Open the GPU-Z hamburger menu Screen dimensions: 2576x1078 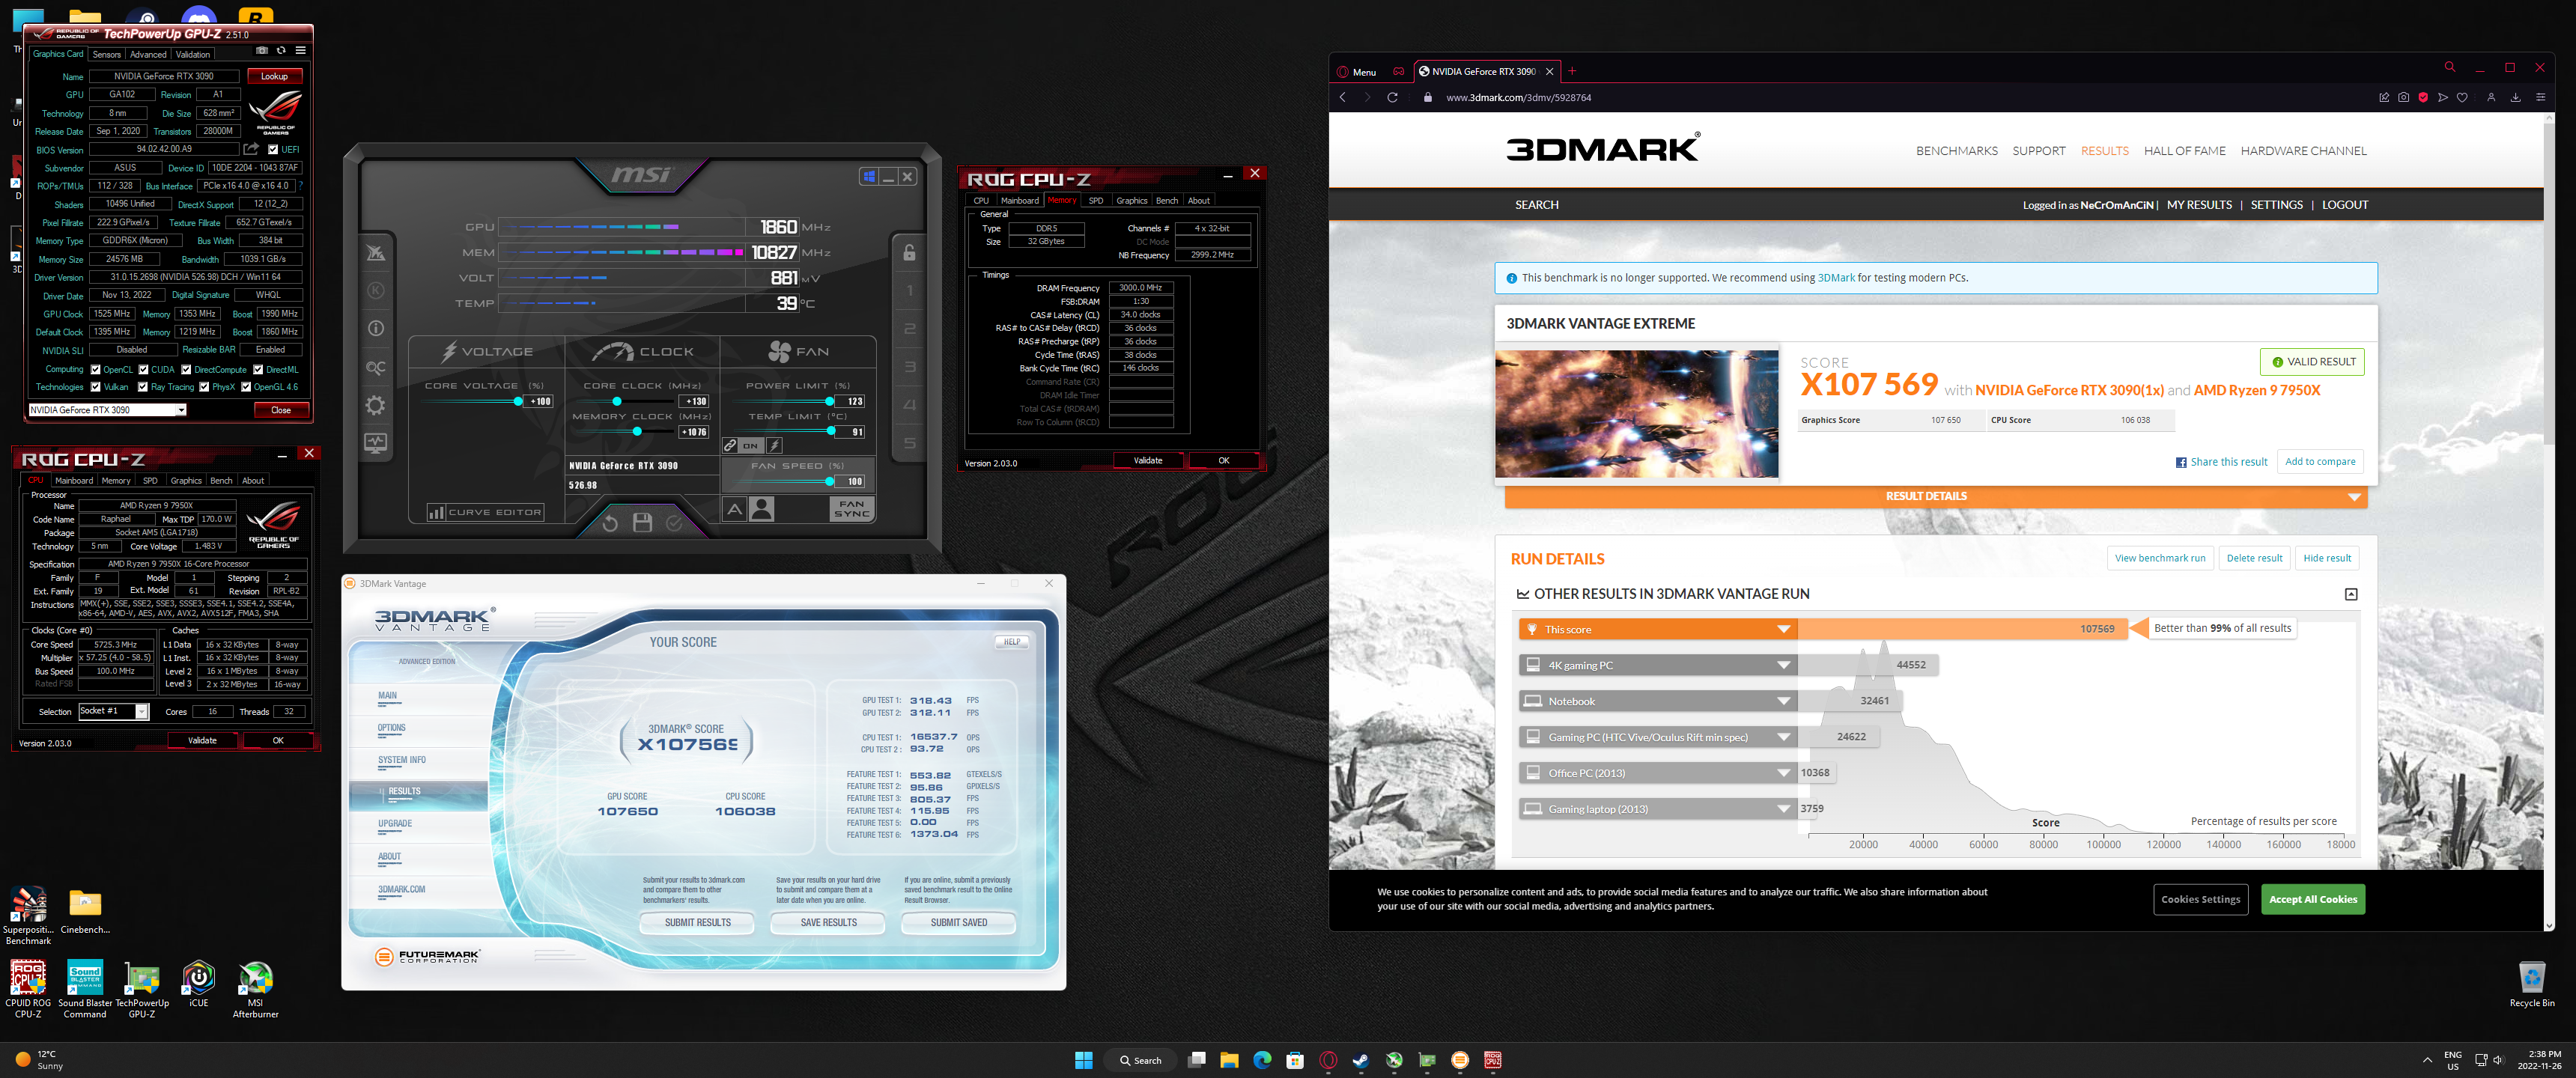point(300,51)
